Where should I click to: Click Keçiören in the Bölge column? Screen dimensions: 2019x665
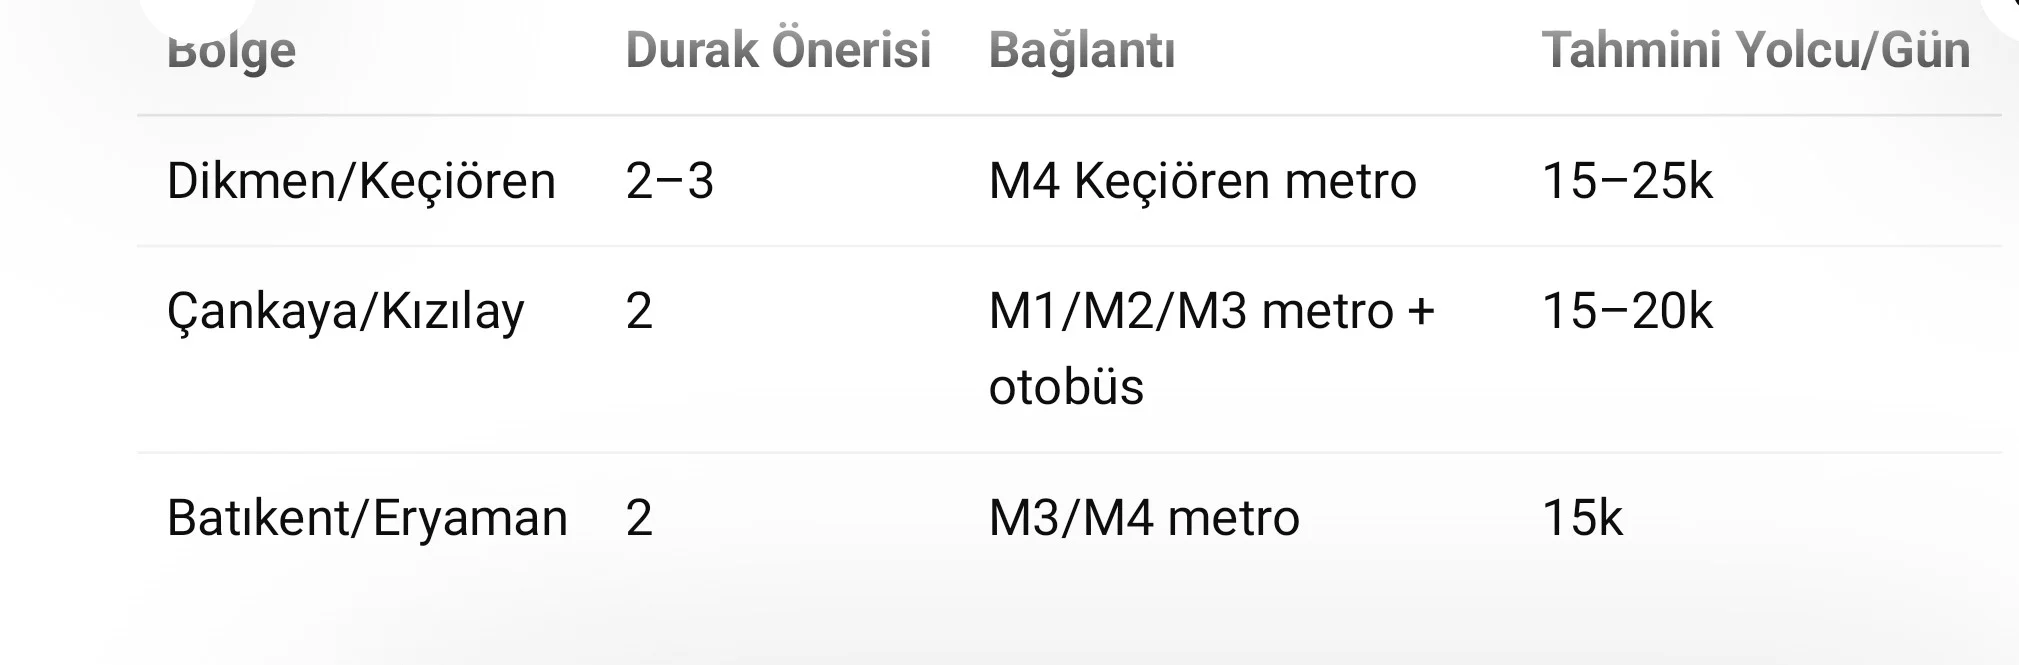pos(457,181)
